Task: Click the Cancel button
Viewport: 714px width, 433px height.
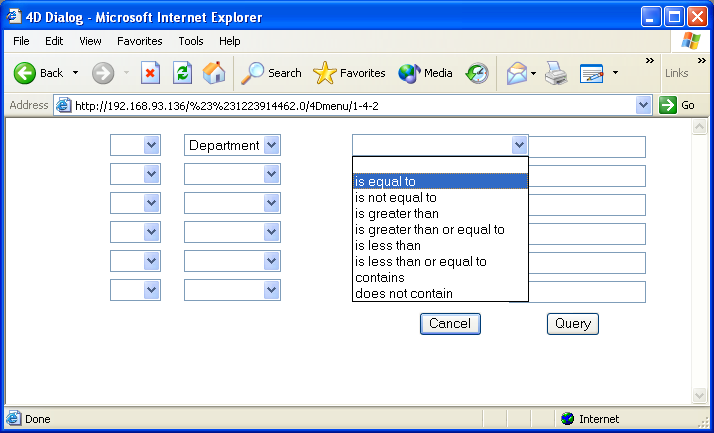Action: [450, 324]
